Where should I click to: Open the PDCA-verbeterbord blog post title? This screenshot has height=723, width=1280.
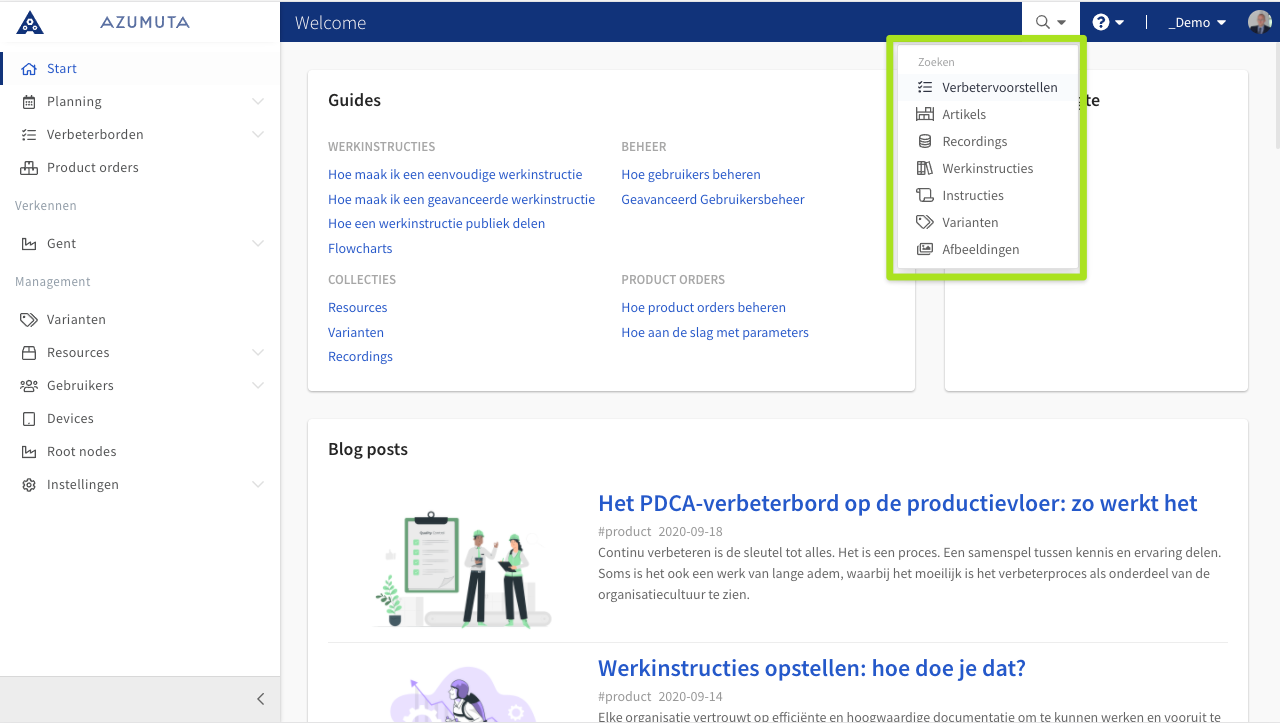pyautogui.click(x=898, y=503)
